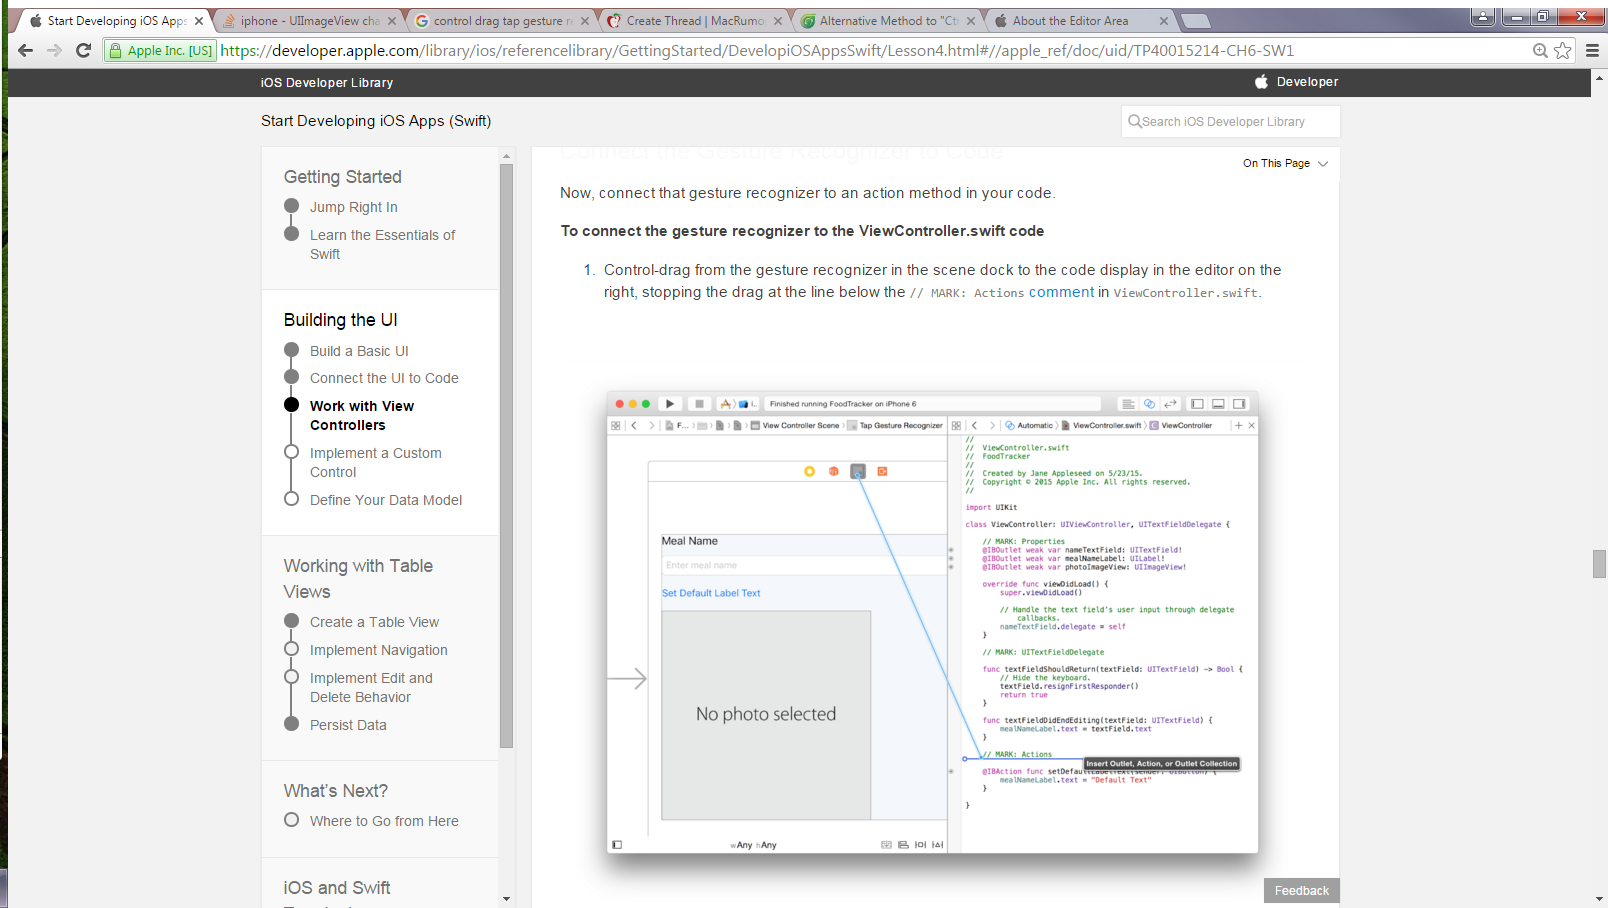Close the About the Editor Area tab
Screen dimensions: 1608x908
point(1164,21)
